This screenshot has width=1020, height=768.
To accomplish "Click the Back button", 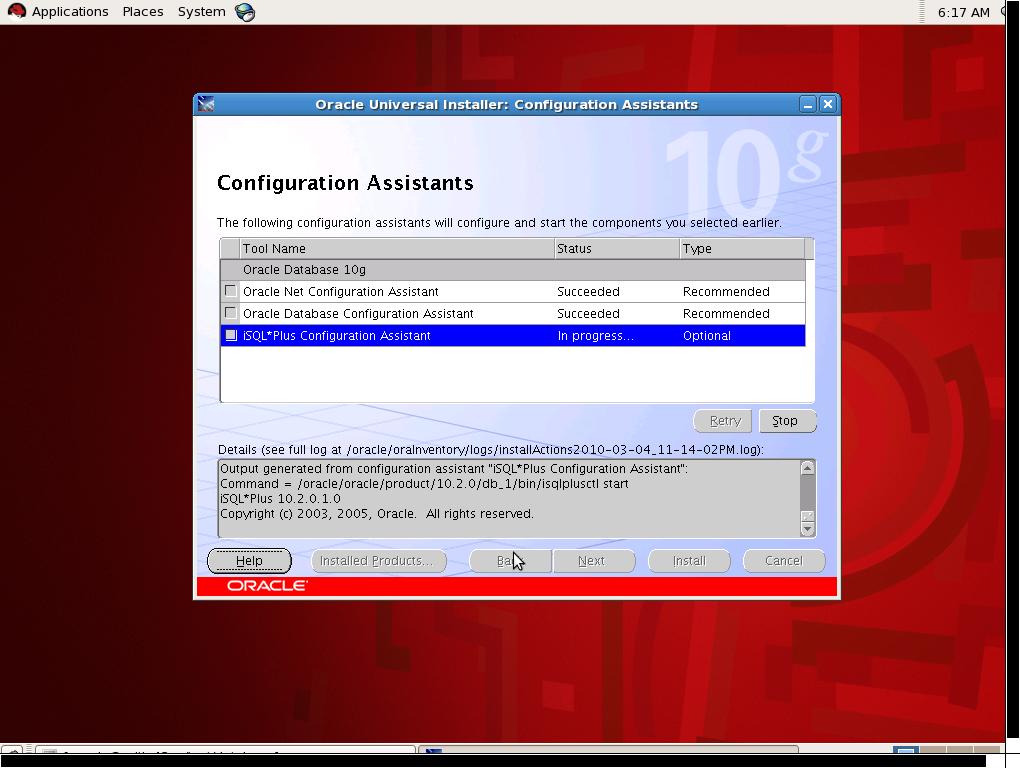I will click(510, 561).
